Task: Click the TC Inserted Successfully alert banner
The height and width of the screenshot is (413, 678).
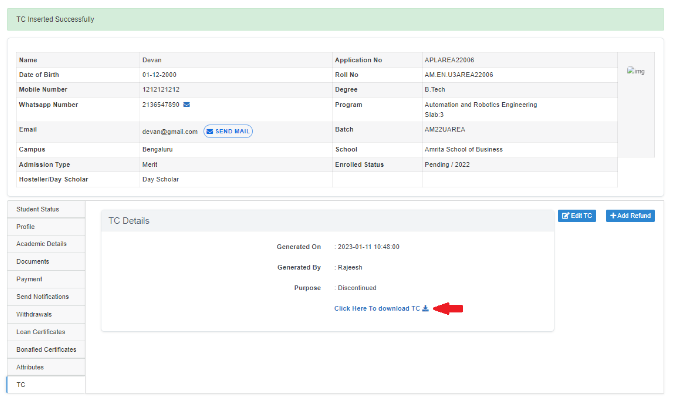Action: (338, 19)
